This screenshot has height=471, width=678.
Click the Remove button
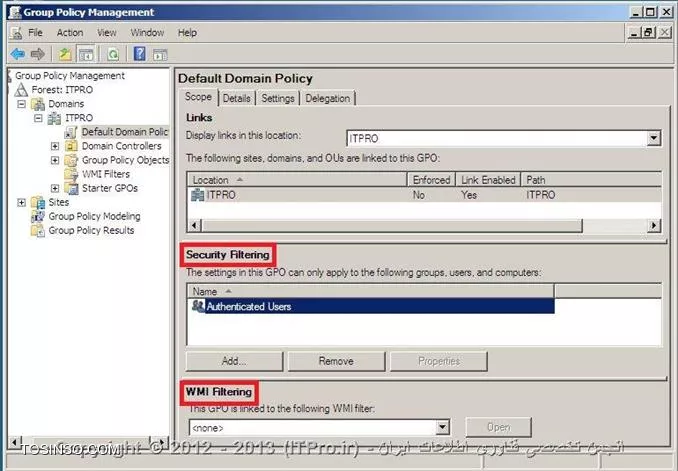(336, 361)
